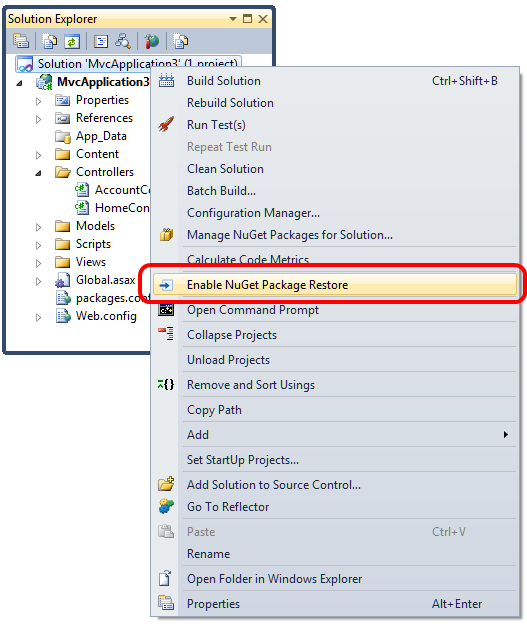Click the Web.config file icon

coord(63,316)
